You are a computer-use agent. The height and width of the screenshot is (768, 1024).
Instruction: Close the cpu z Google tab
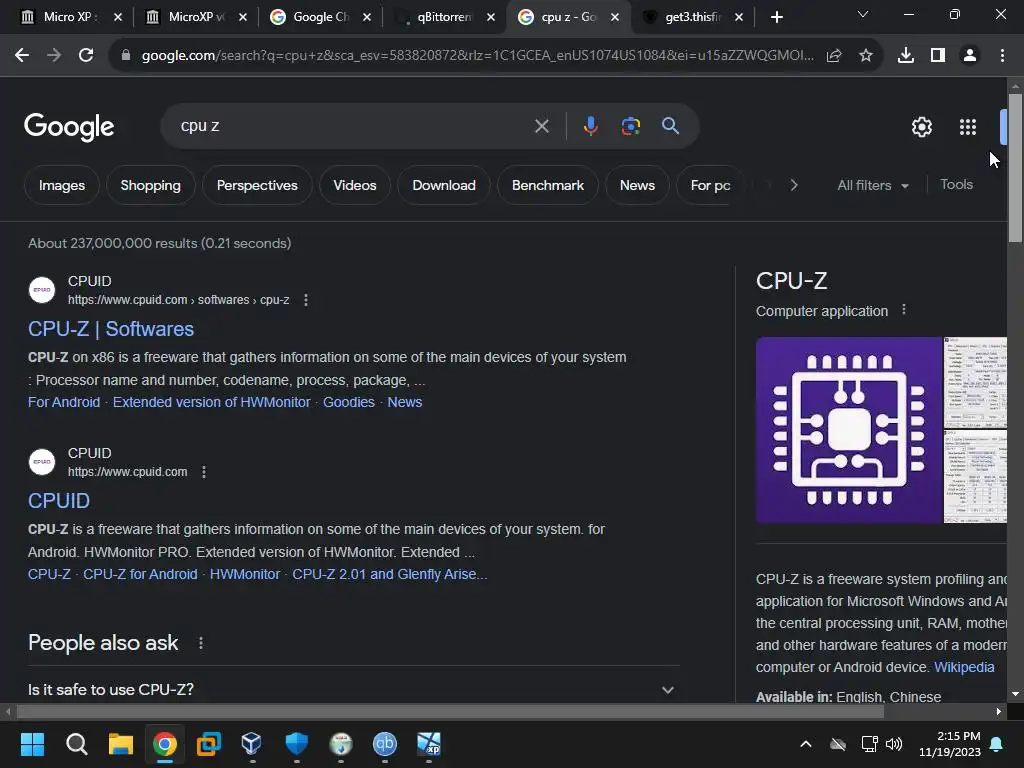pos(615,18)
